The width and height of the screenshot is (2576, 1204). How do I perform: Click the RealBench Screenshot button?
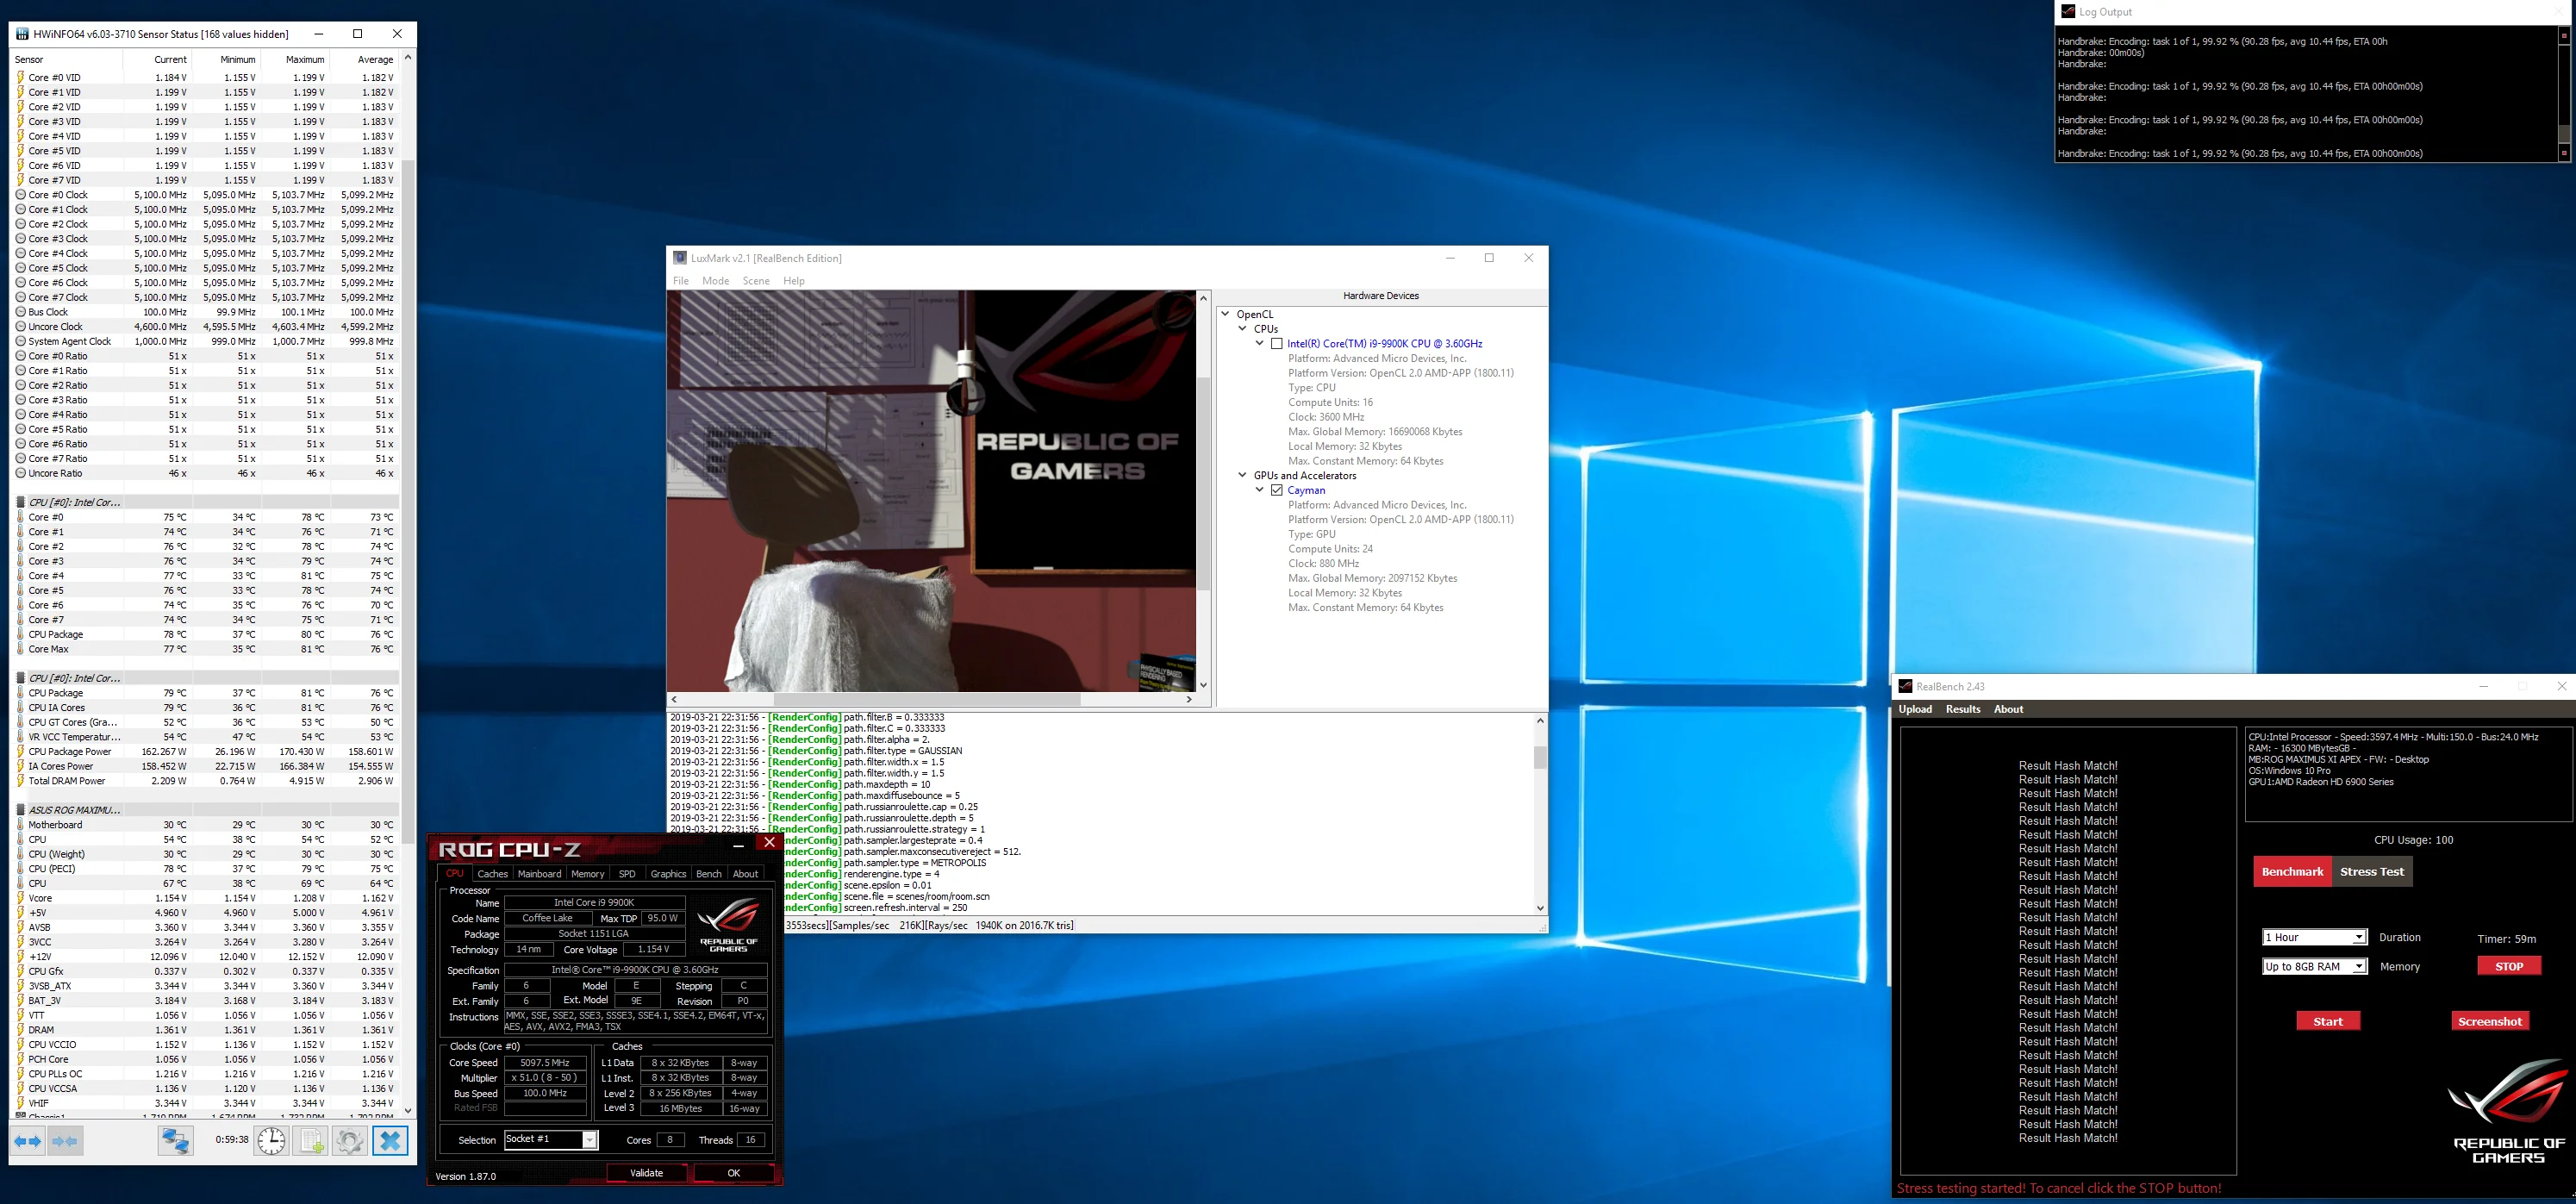tap(2490, 1021)
